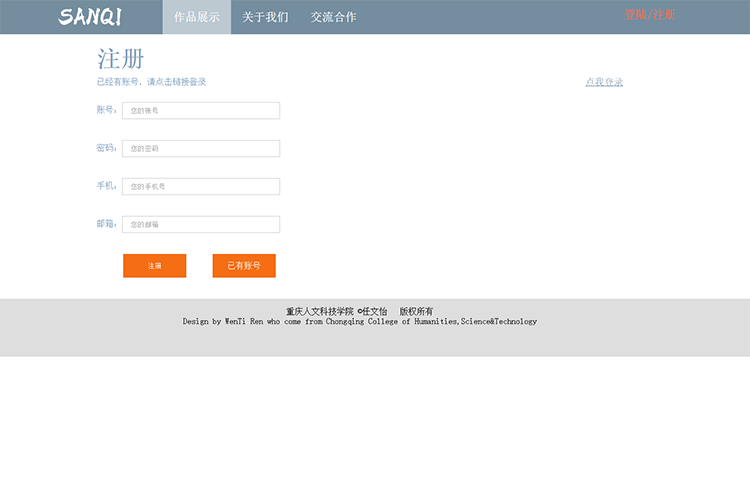Click into the 密码 password field
Screen dimensions: 750x501
point(201,149)
